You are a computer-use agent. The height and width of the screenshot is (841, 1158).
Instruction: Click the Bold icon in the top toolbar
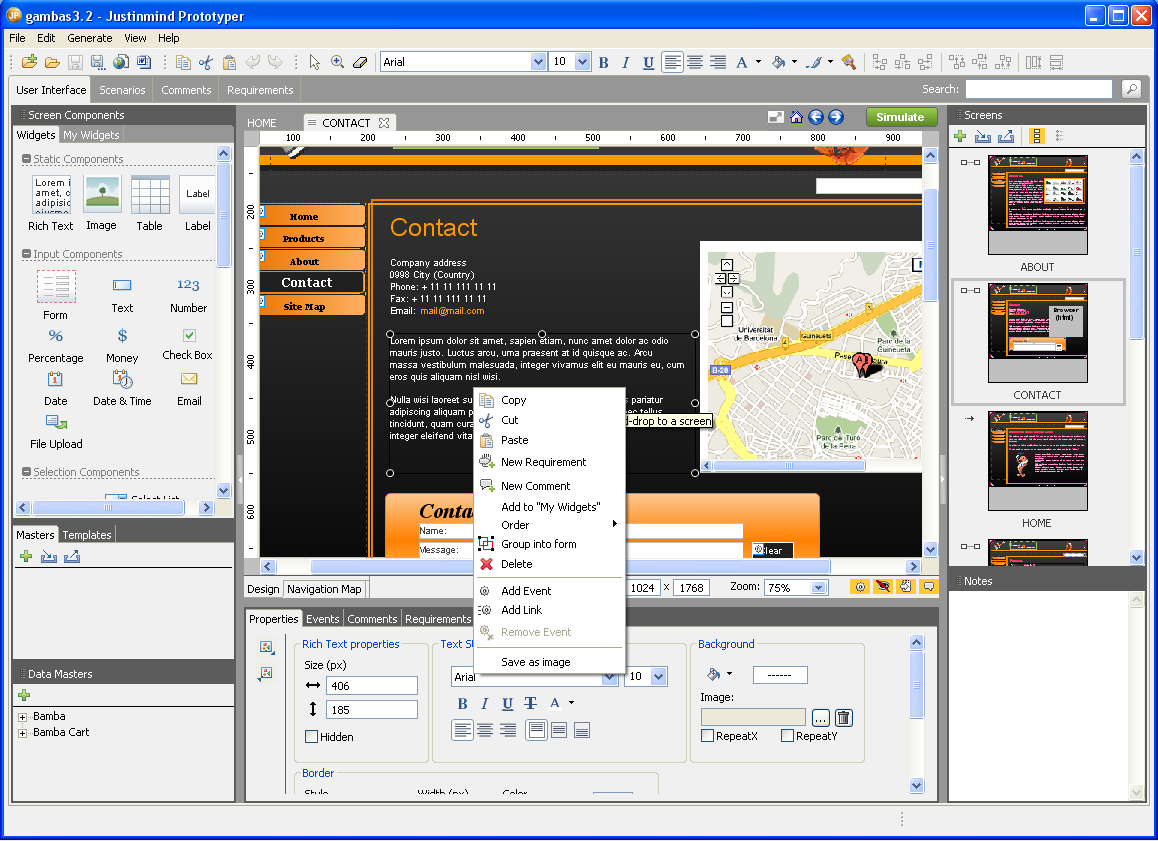coord(603,62)
